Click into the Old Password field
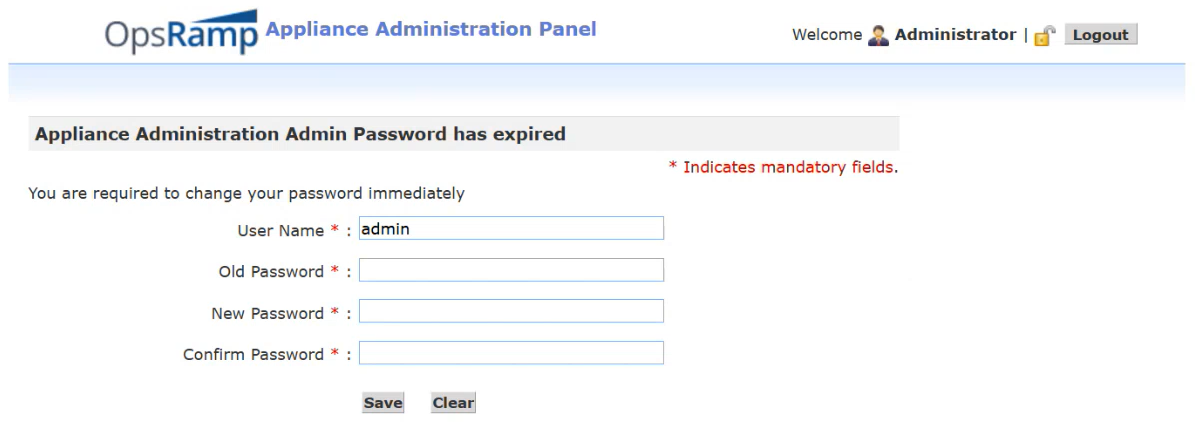The height and width of the screenshot is (447, 1195). [511, 270]
